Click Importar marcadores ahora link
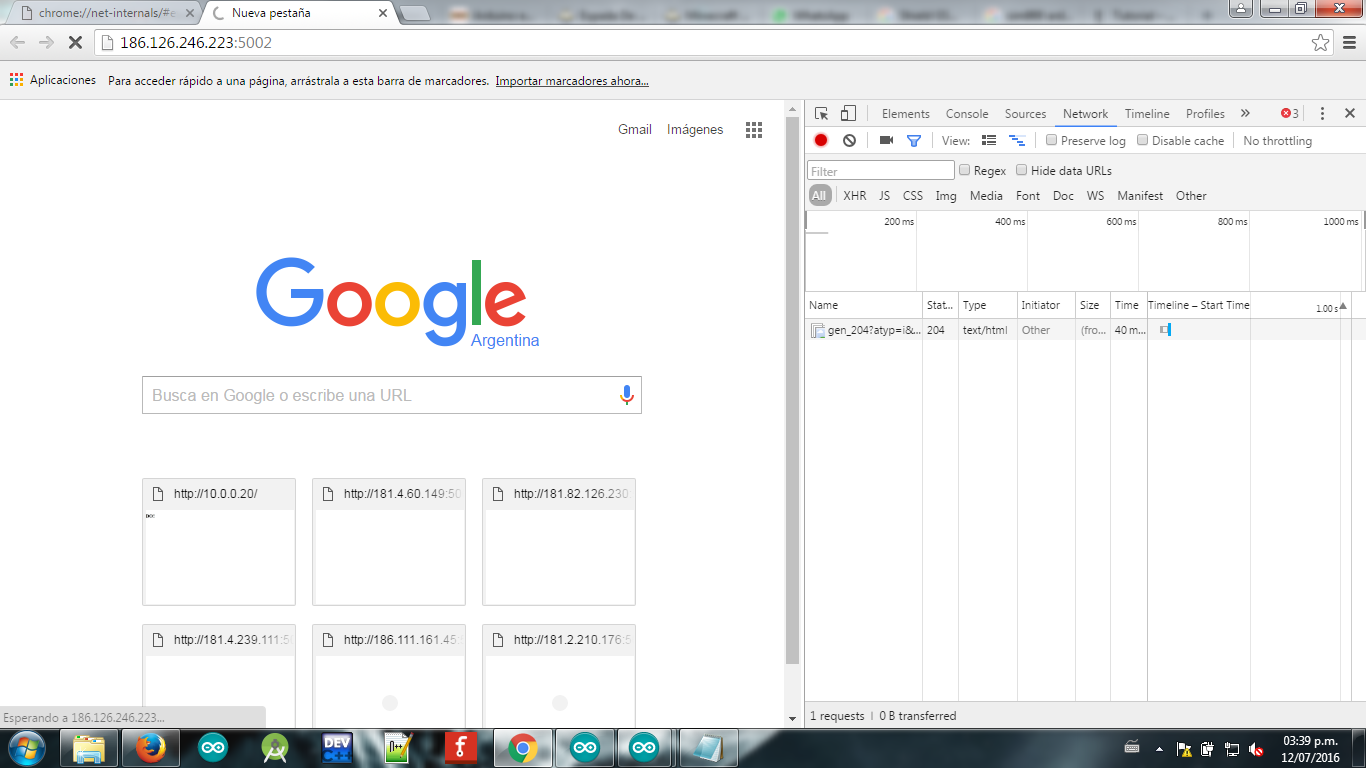The width and height of the screenshot is (1366, 768). coord(572,81)
